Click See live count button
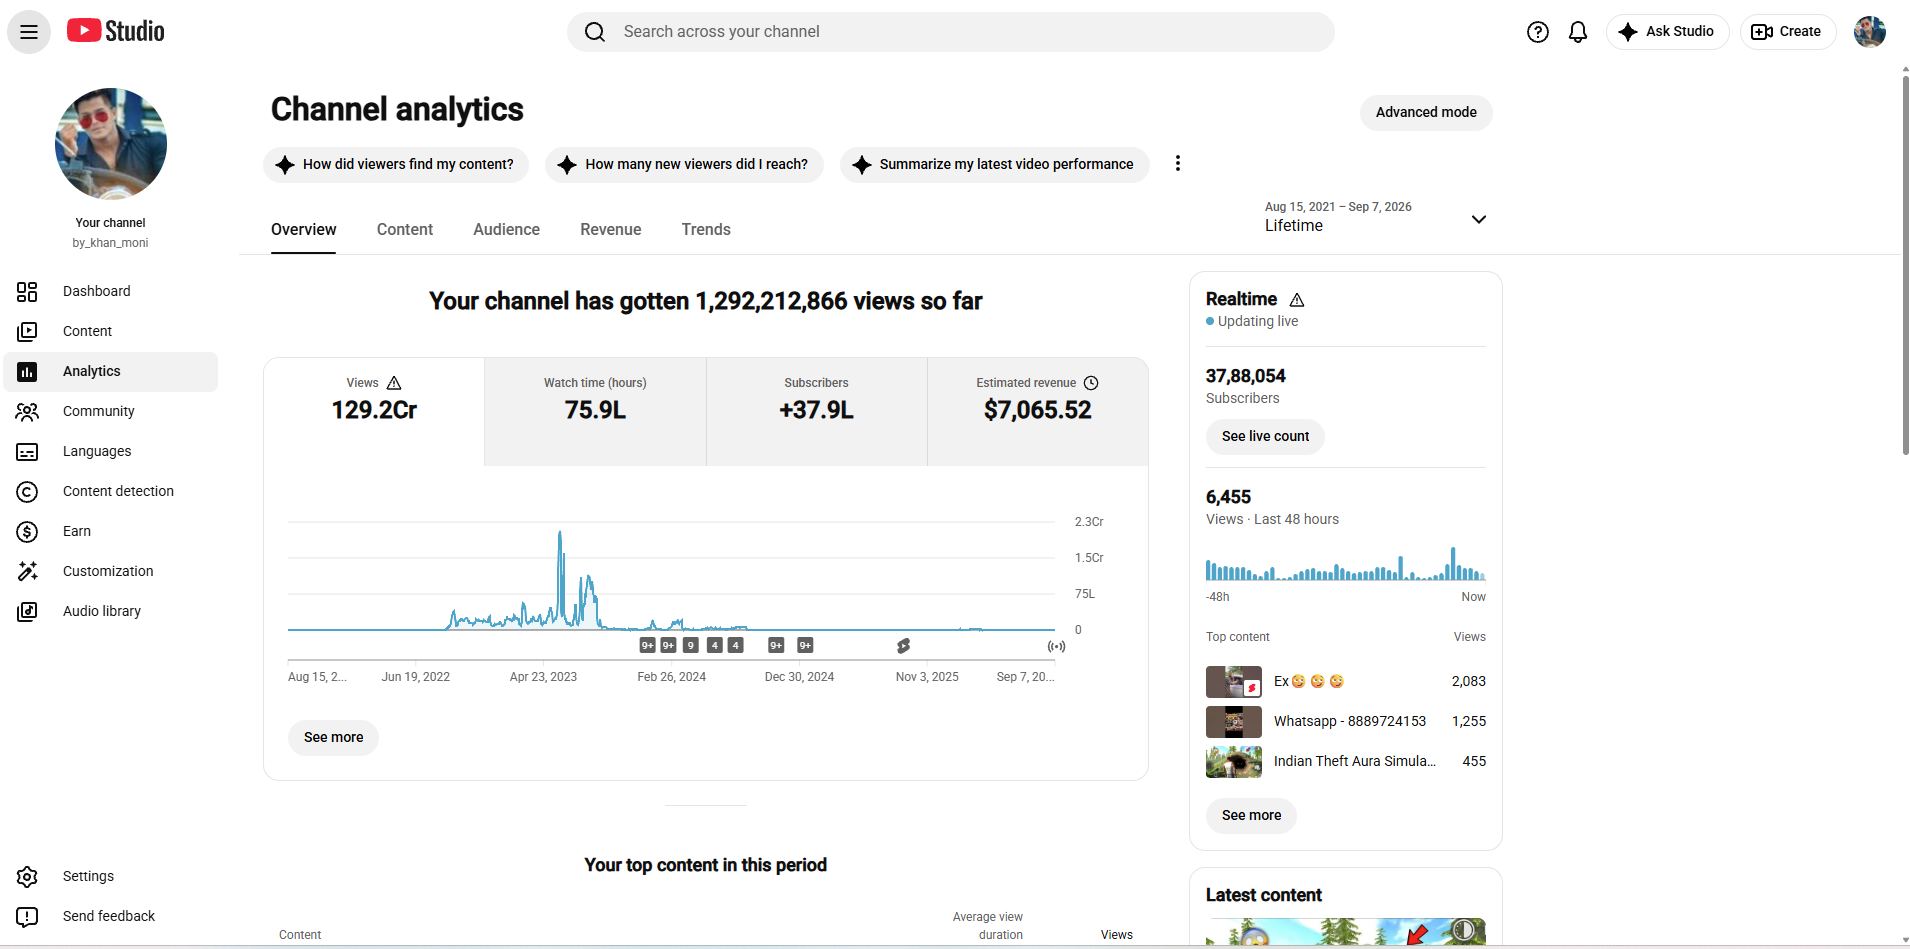This screenshot has width=1910, height=949. click(x=1265, y=436)
